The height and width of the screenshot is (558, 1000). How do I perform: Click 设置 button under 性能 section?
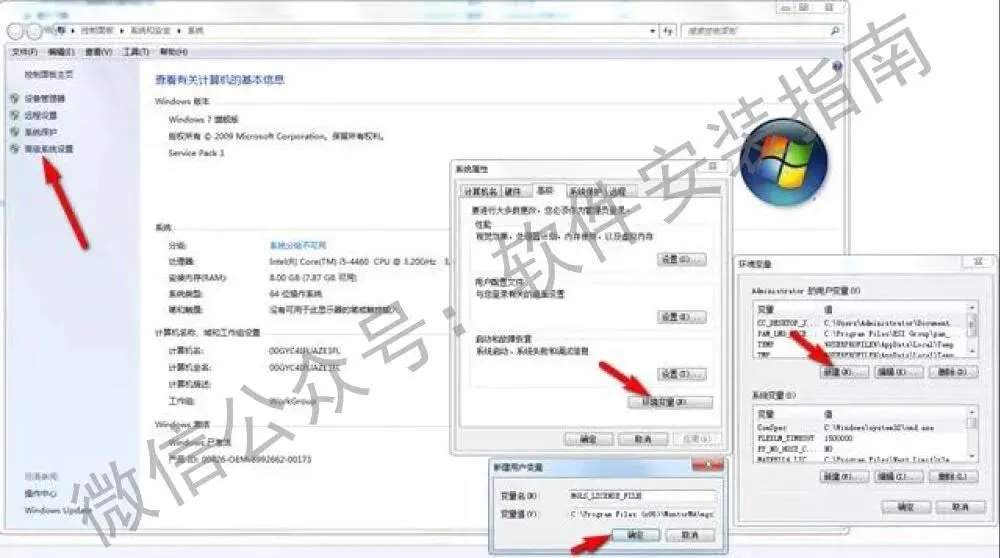click(x=682, y=260)
